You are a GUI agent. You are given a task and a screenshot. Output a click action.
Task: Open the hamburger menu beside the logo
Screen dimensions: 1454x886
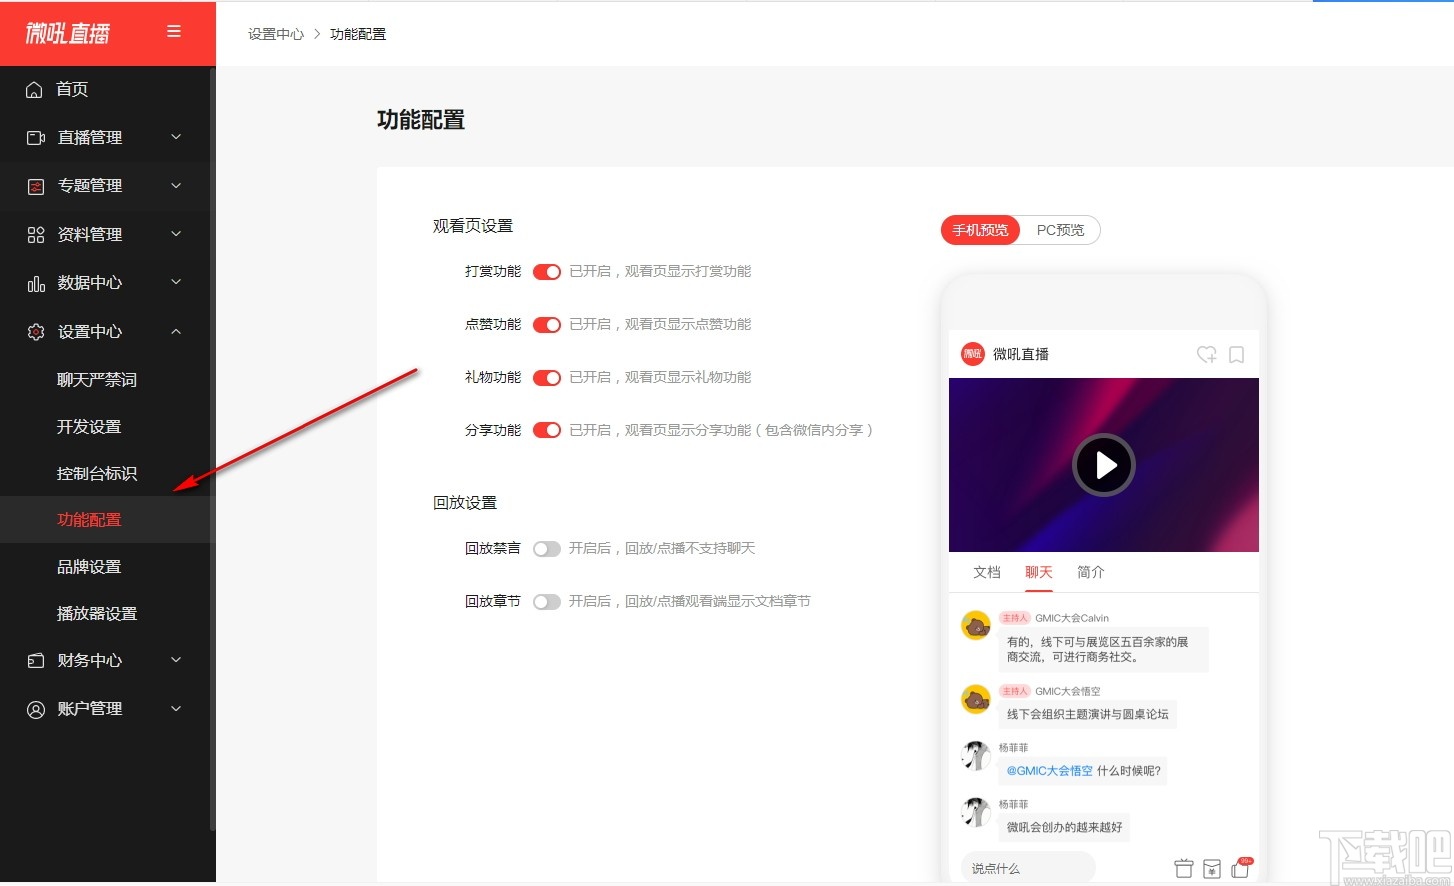(174, 31)
